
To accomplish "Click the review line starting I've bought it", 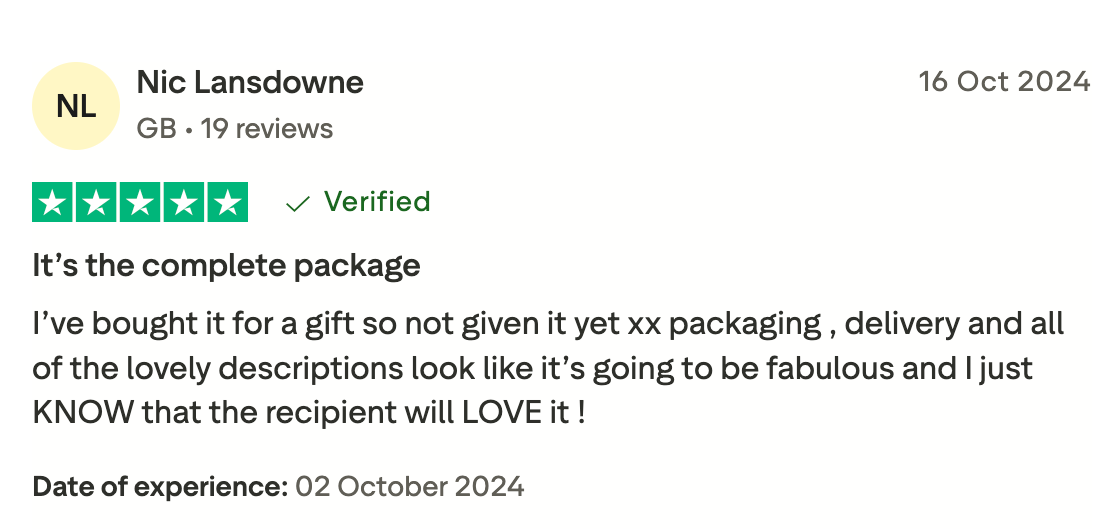I will point(548,325).
